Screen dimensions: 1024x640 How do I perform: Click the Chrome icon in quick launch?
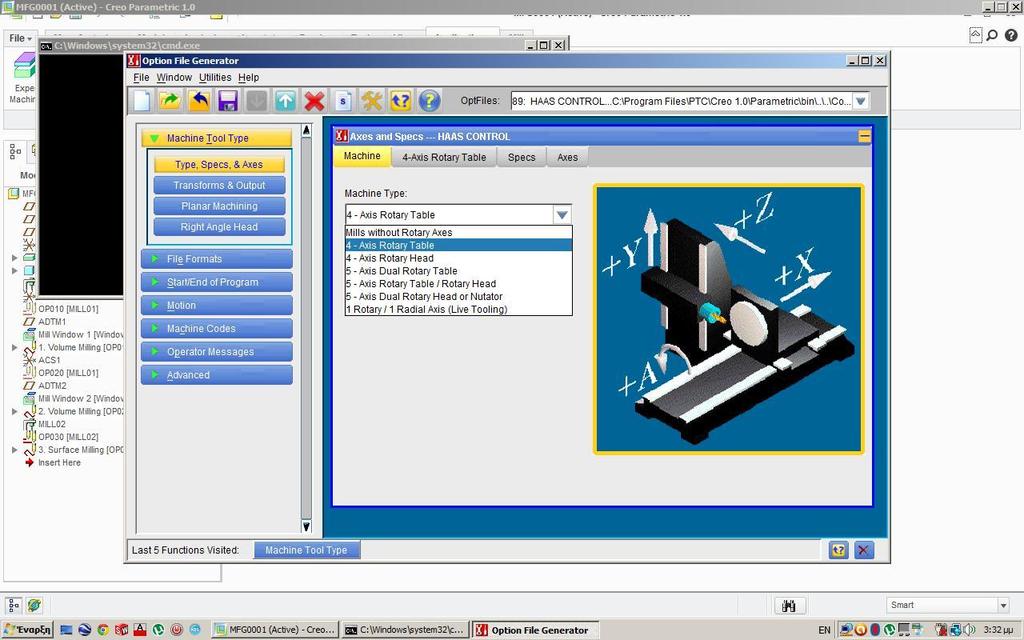103,630
